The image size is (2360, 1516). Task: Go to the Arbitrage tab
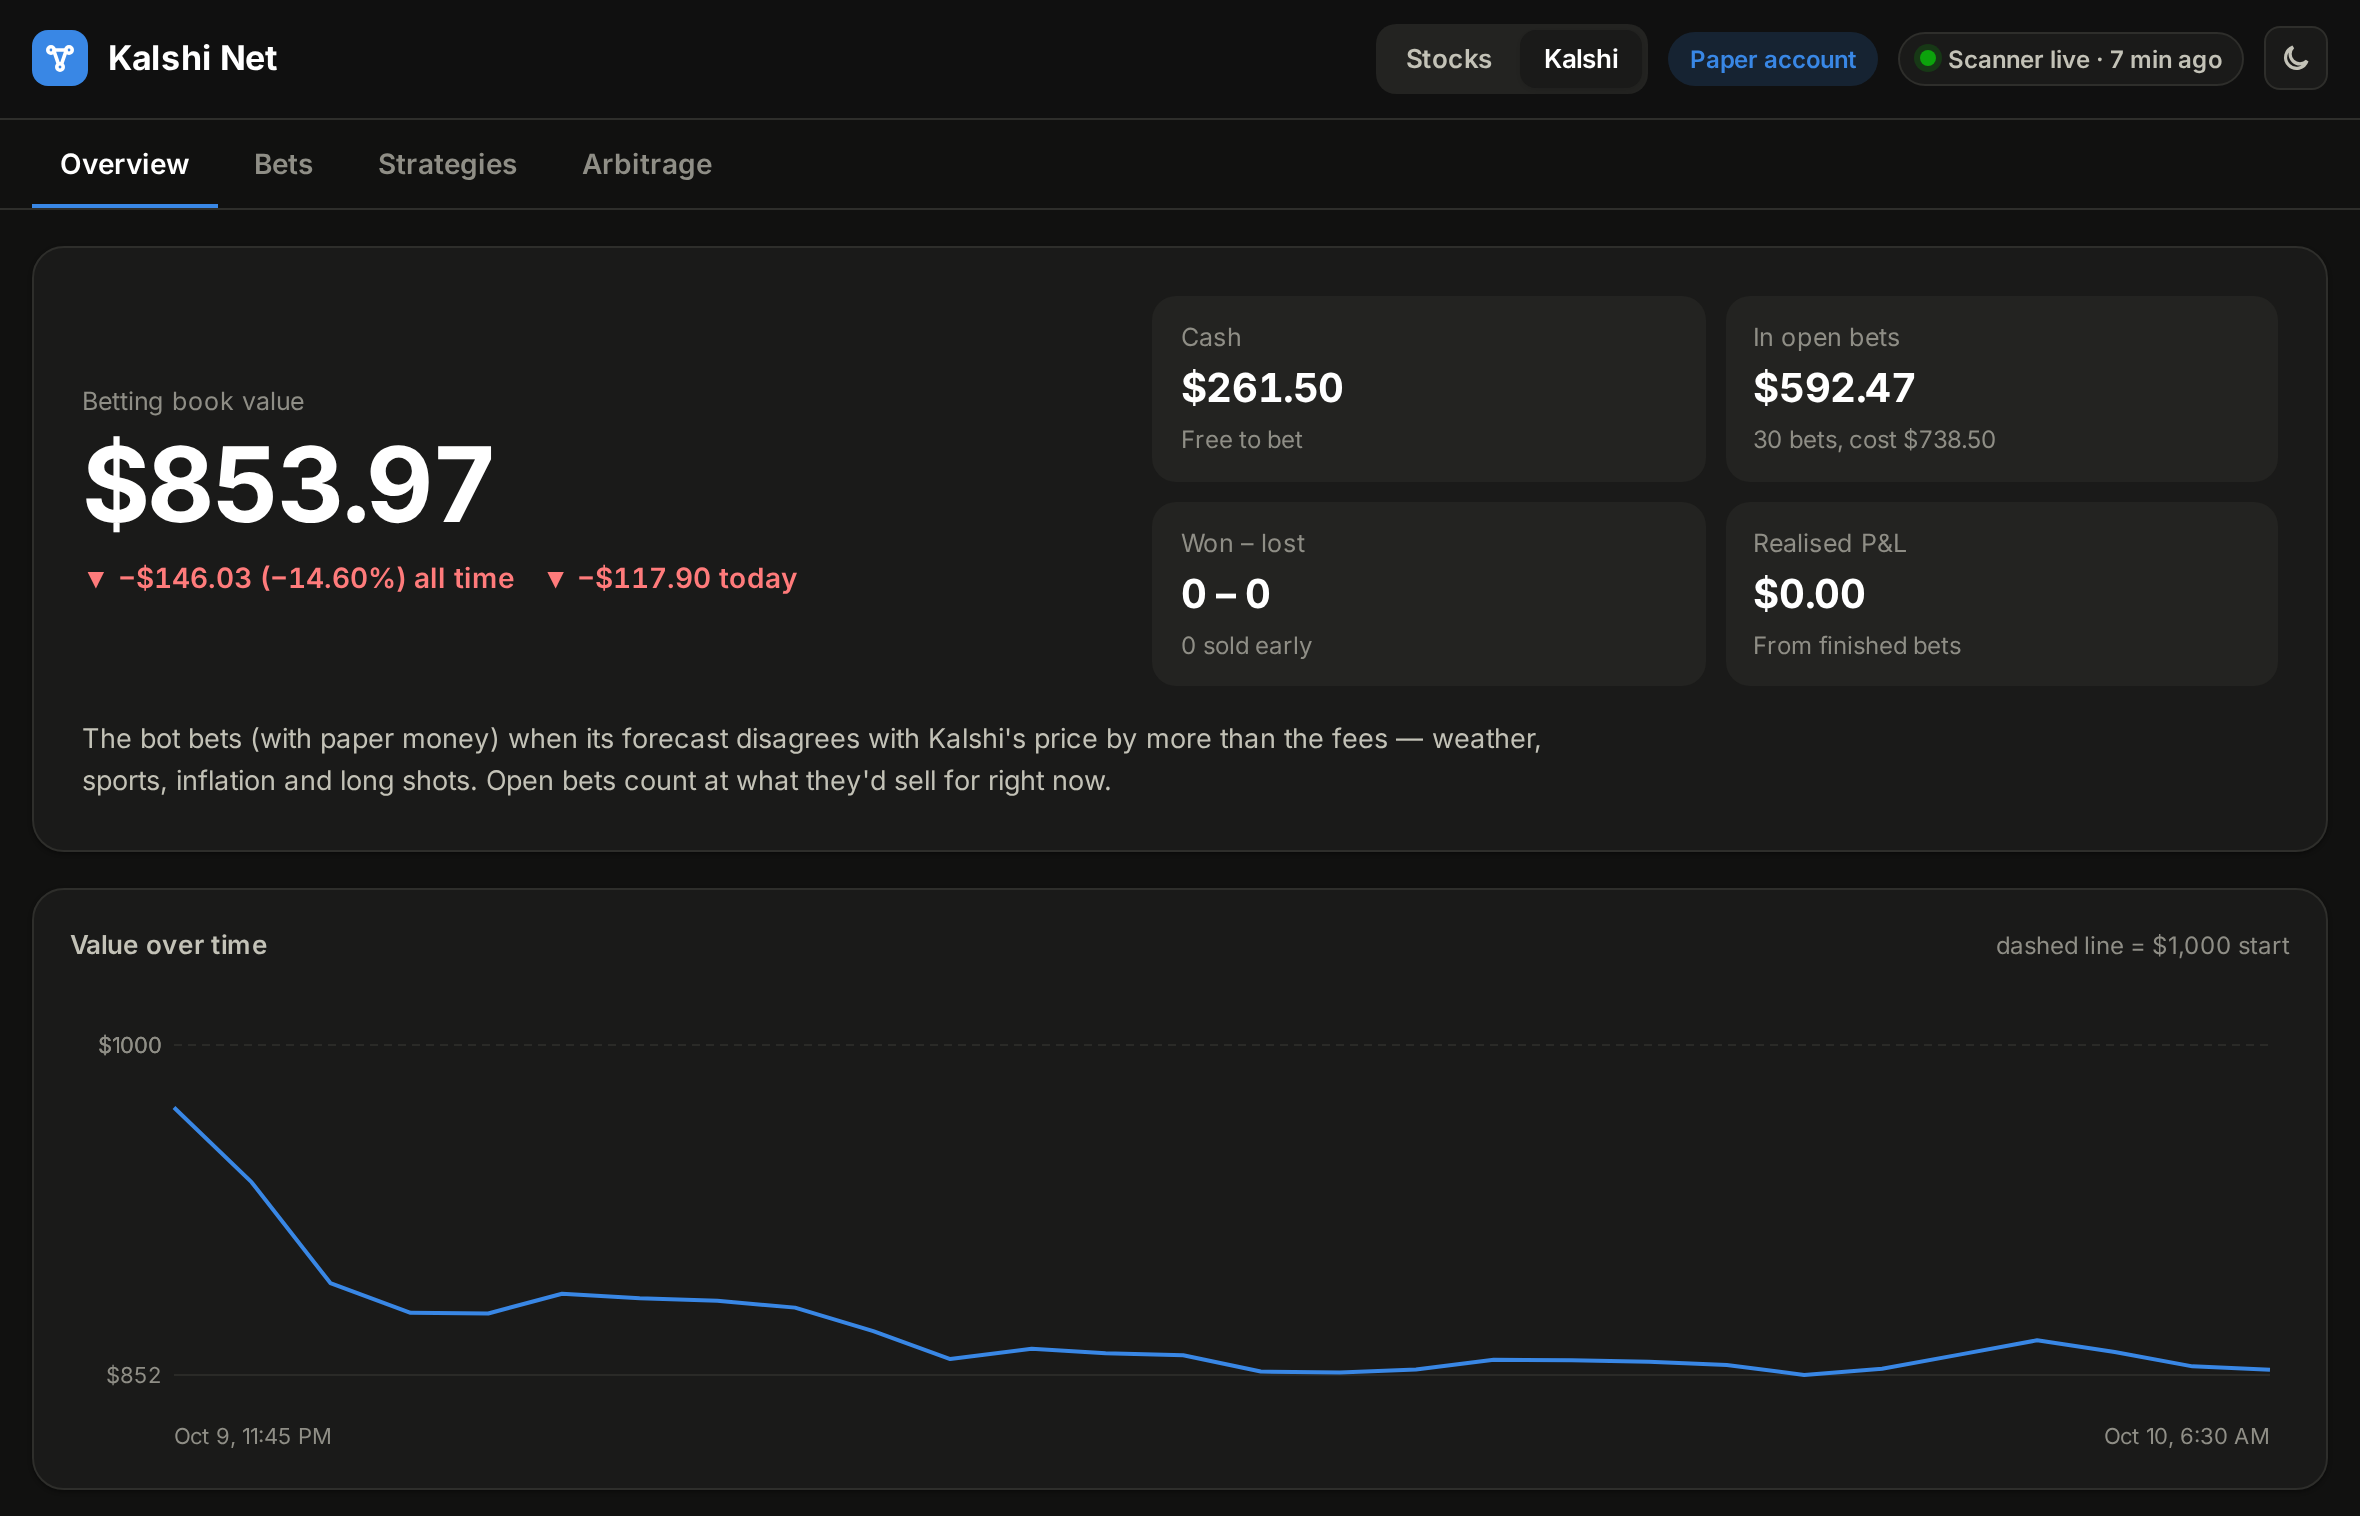647,164
